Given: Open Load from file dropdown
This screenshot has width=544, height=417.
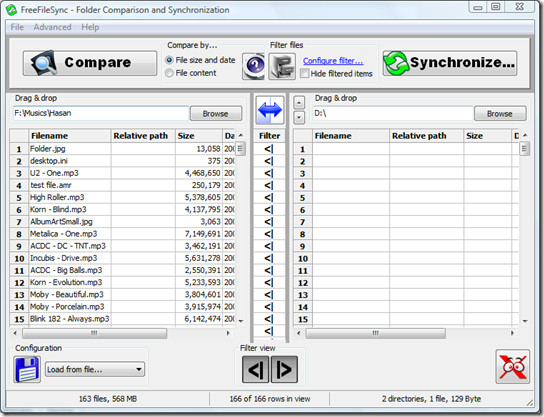Looking at the screenshot, I should pyautogui.click(x=95, y=369).
